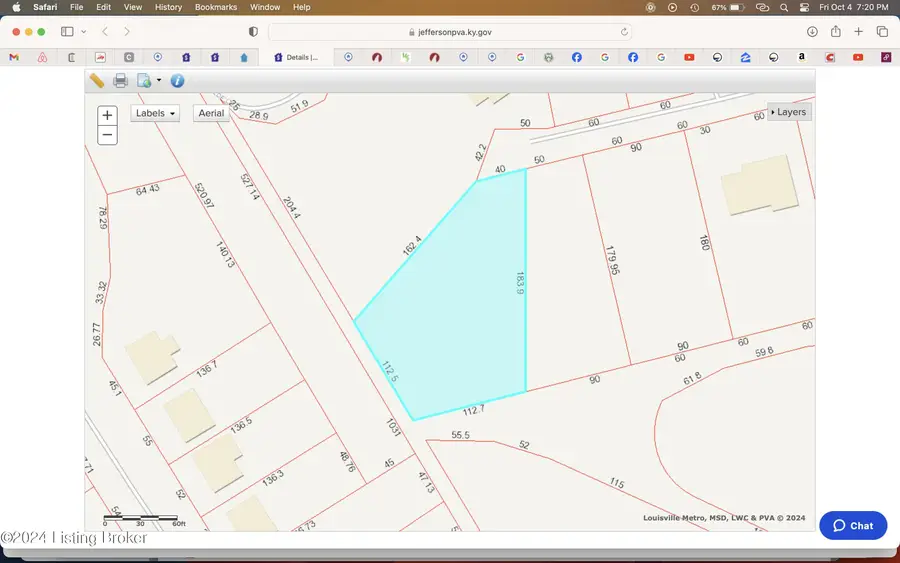Click the 527.14 dimension label
The width and height of the screenshot is (900, 563).
250,187
